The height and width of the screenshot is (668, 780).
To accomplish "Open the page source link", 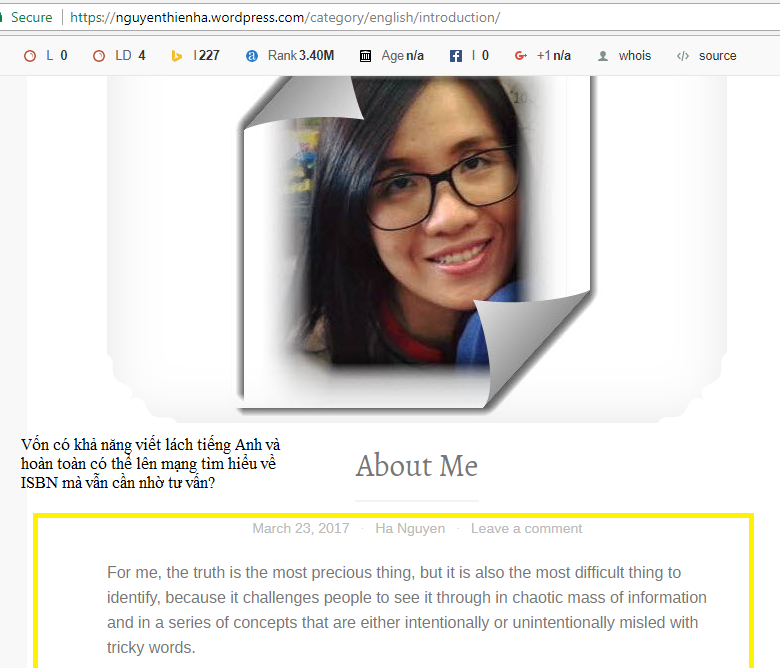I will [x=717, y=56].
